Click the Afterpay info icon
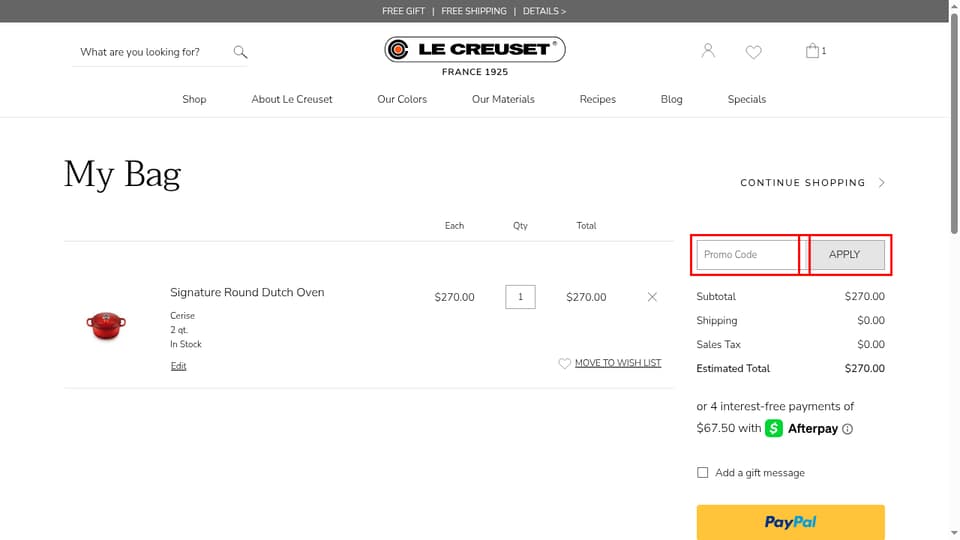 (847, 429)
